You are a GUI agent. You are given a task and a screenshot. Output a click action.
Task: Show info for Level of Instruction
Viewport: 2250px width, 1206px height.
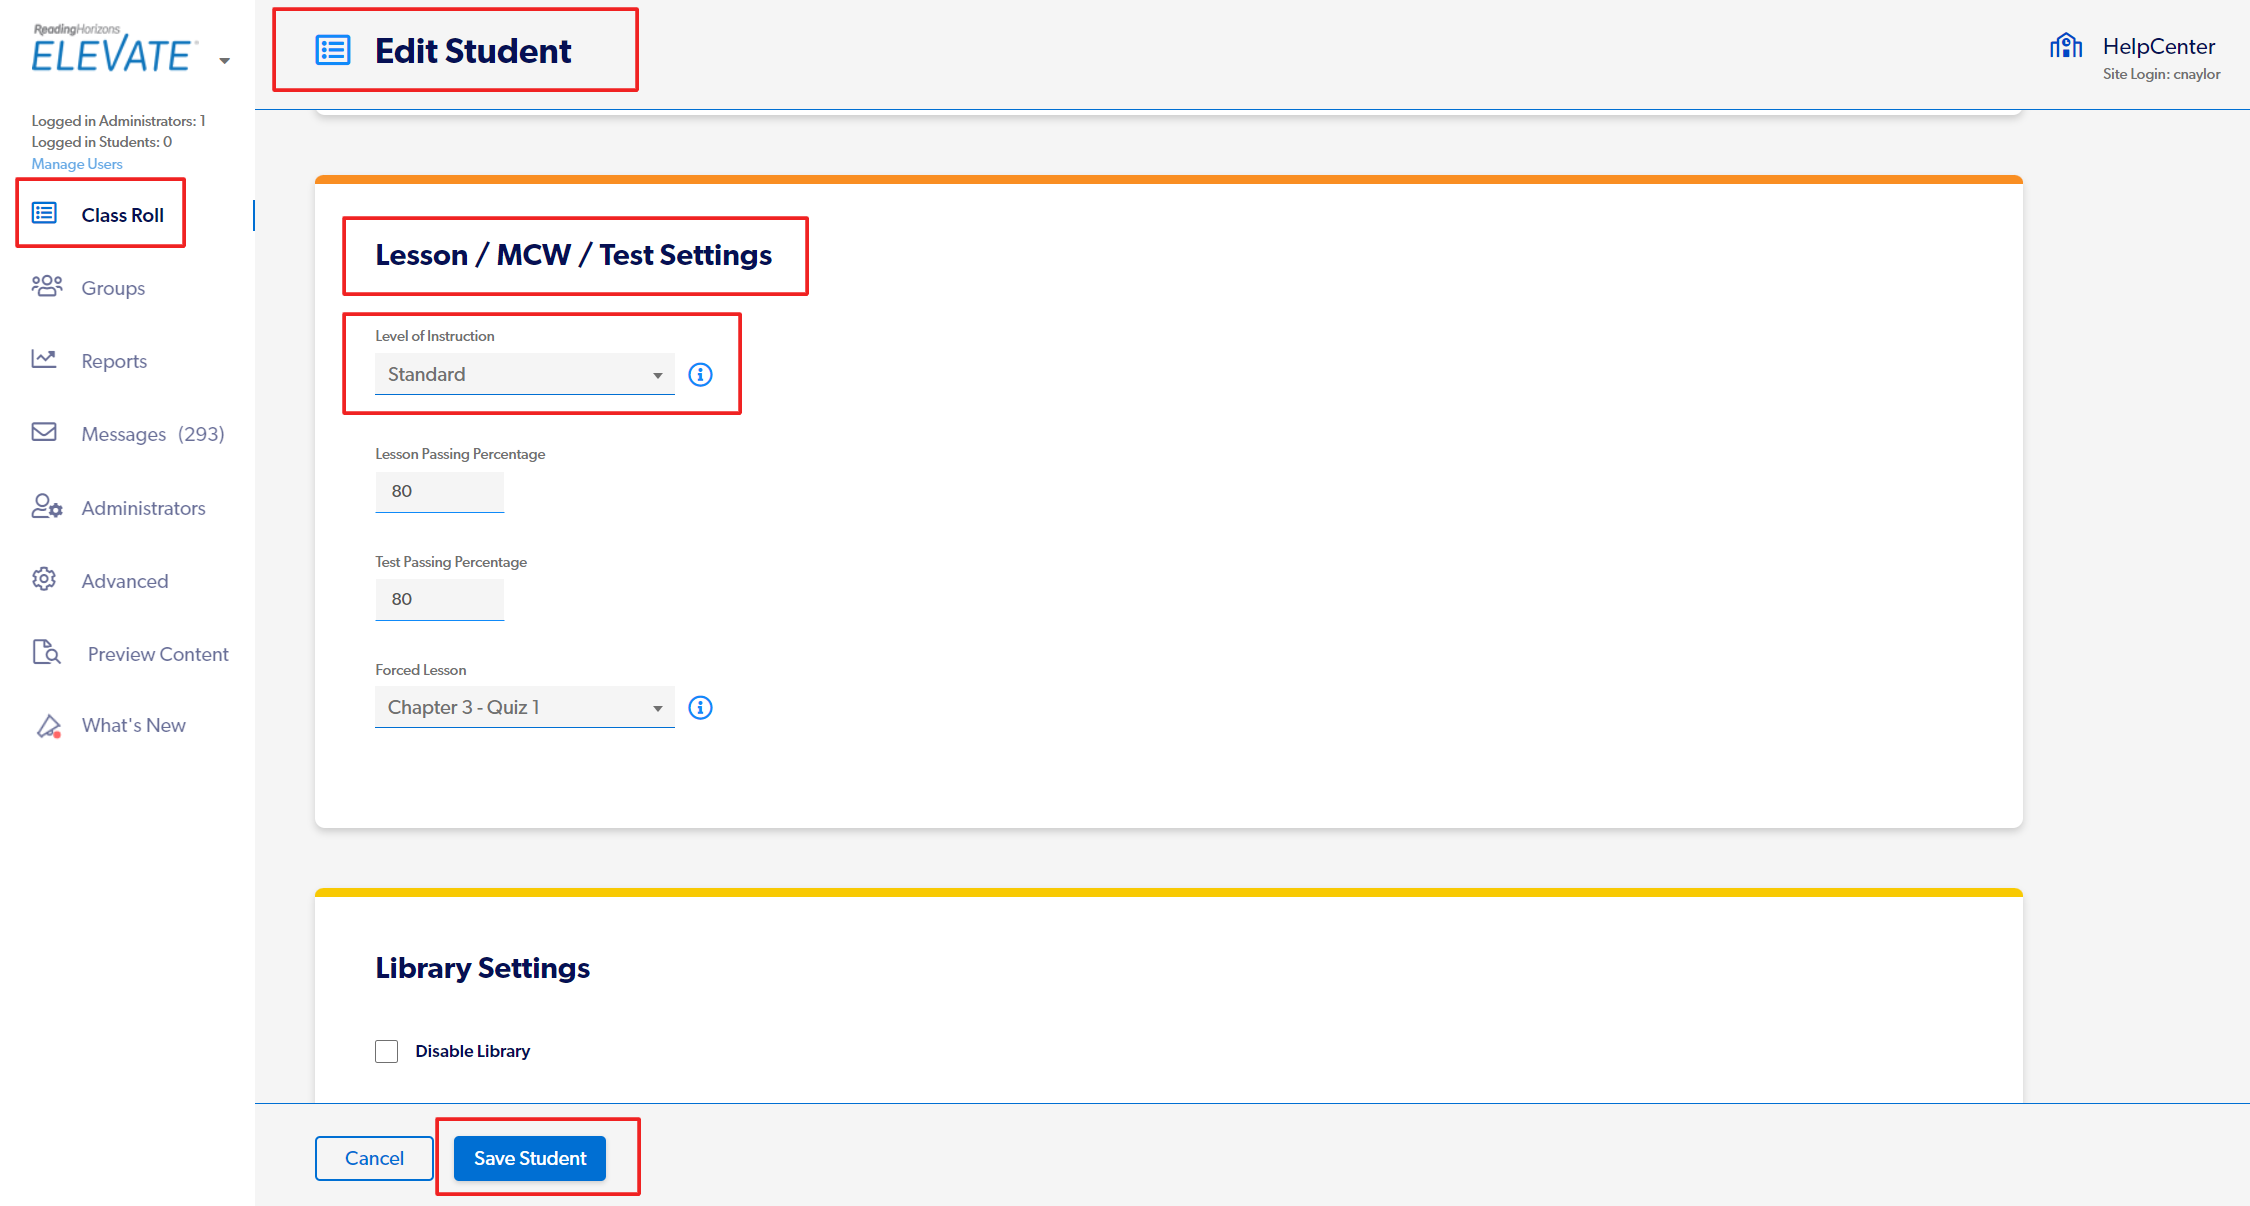pos(701,375)
